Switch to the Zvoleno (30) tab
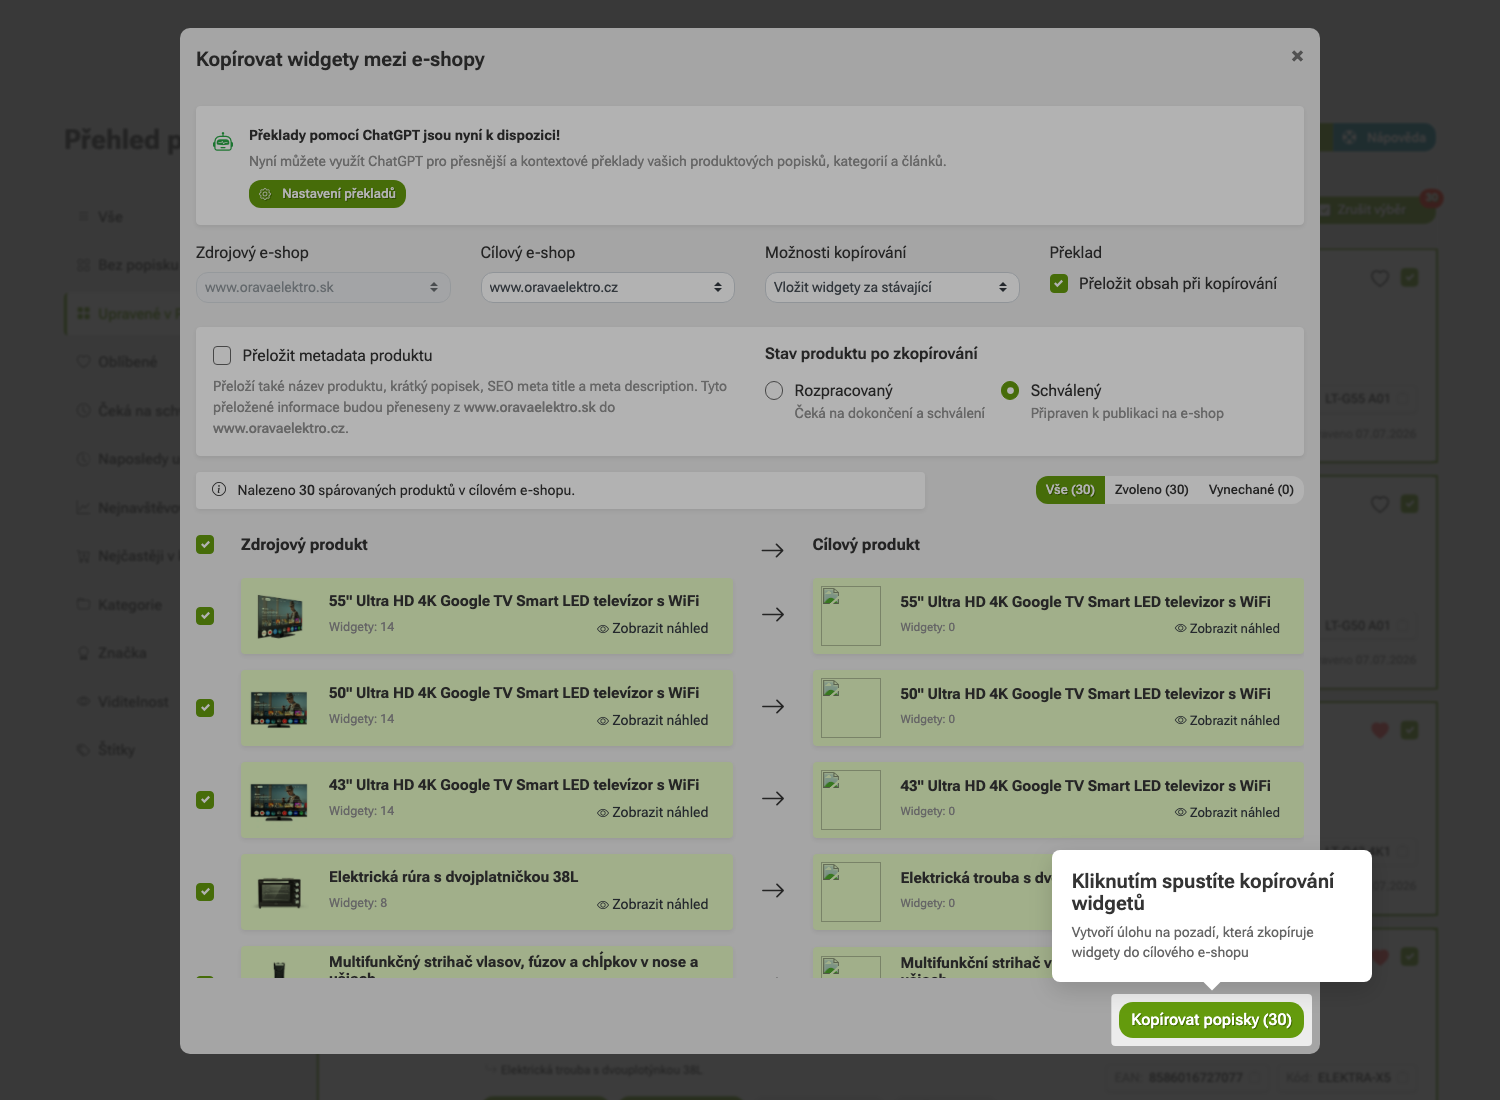1500x1100 pixels. tap(1152, 490)
